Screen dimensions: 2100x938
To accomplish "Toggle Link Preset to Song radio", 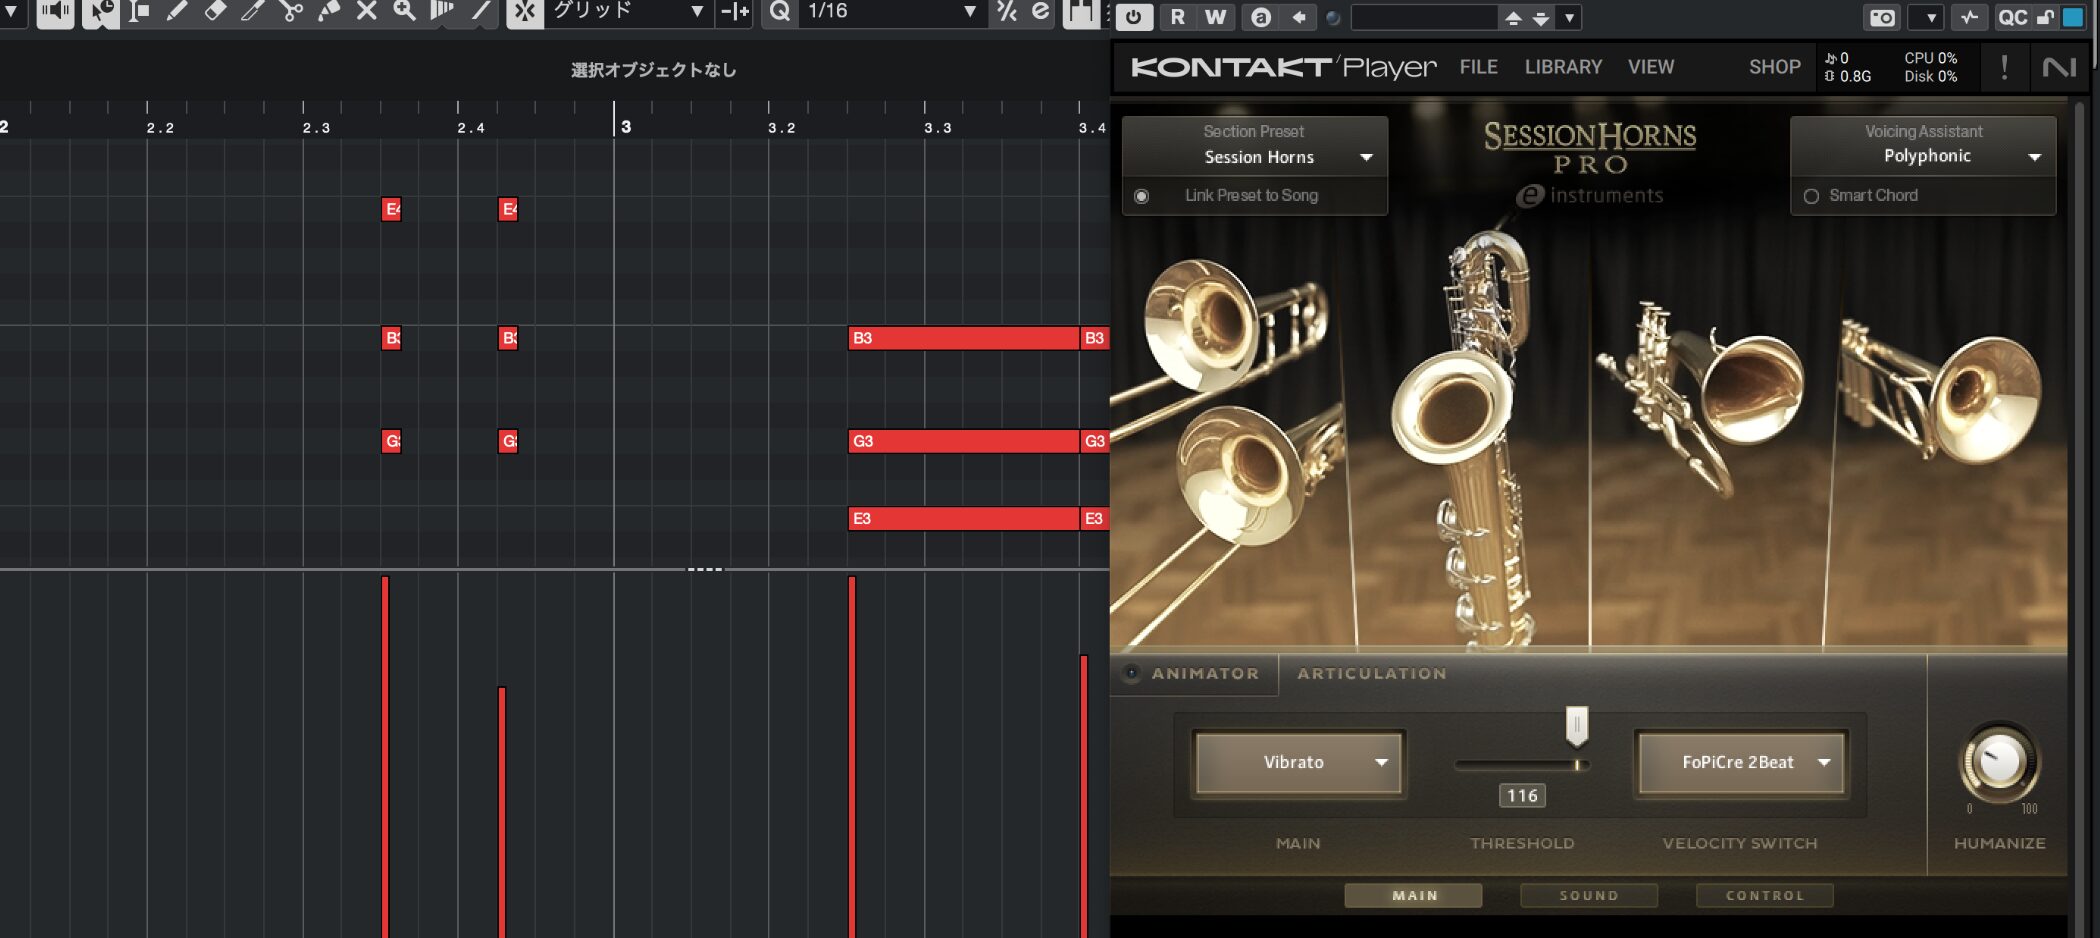I will (x=1141, y=196).
